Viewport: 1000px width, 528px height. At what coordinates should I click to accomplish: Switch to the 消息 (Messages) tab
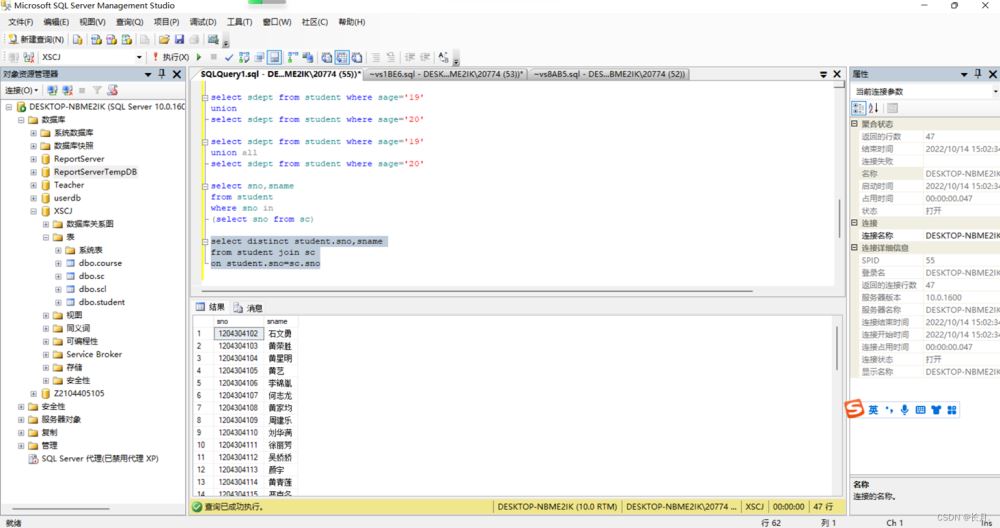pos(248,308)
